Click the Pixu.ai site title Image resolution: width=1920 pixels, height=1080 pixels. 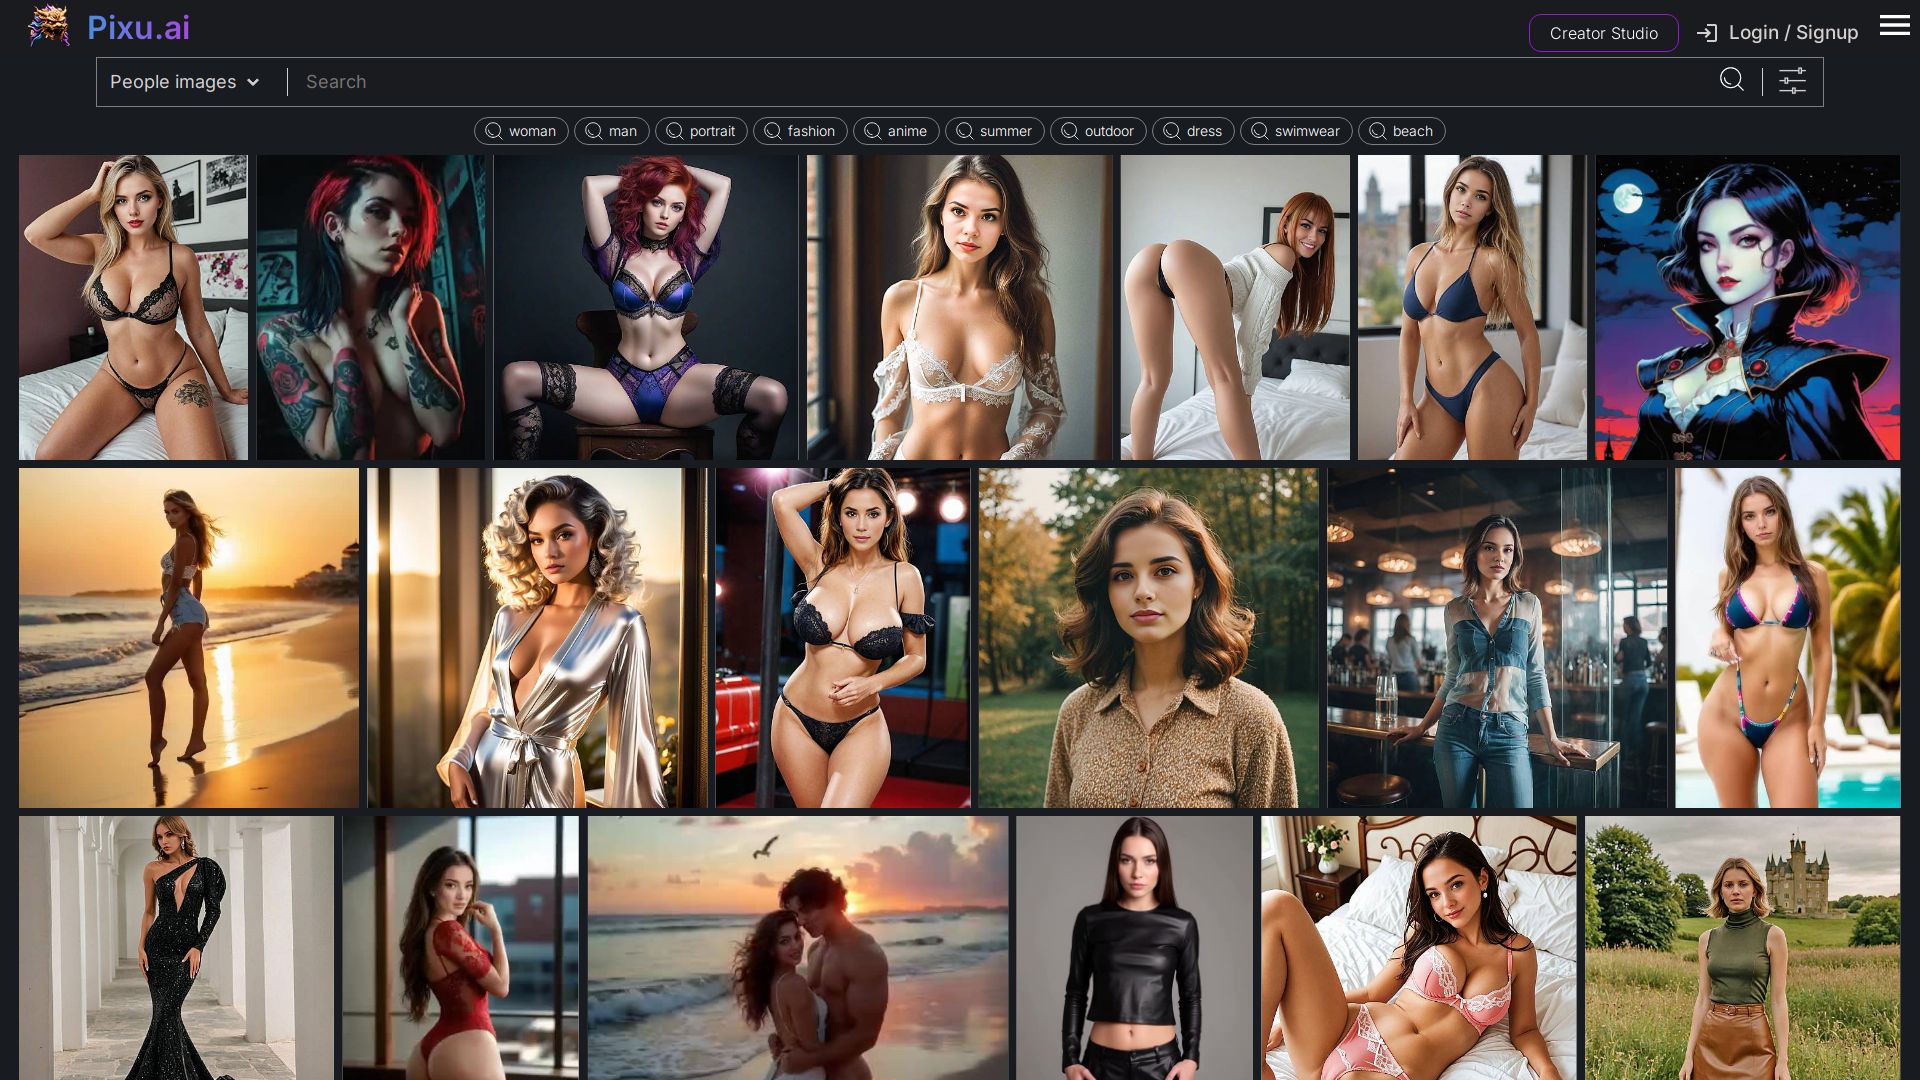(138, 28)
